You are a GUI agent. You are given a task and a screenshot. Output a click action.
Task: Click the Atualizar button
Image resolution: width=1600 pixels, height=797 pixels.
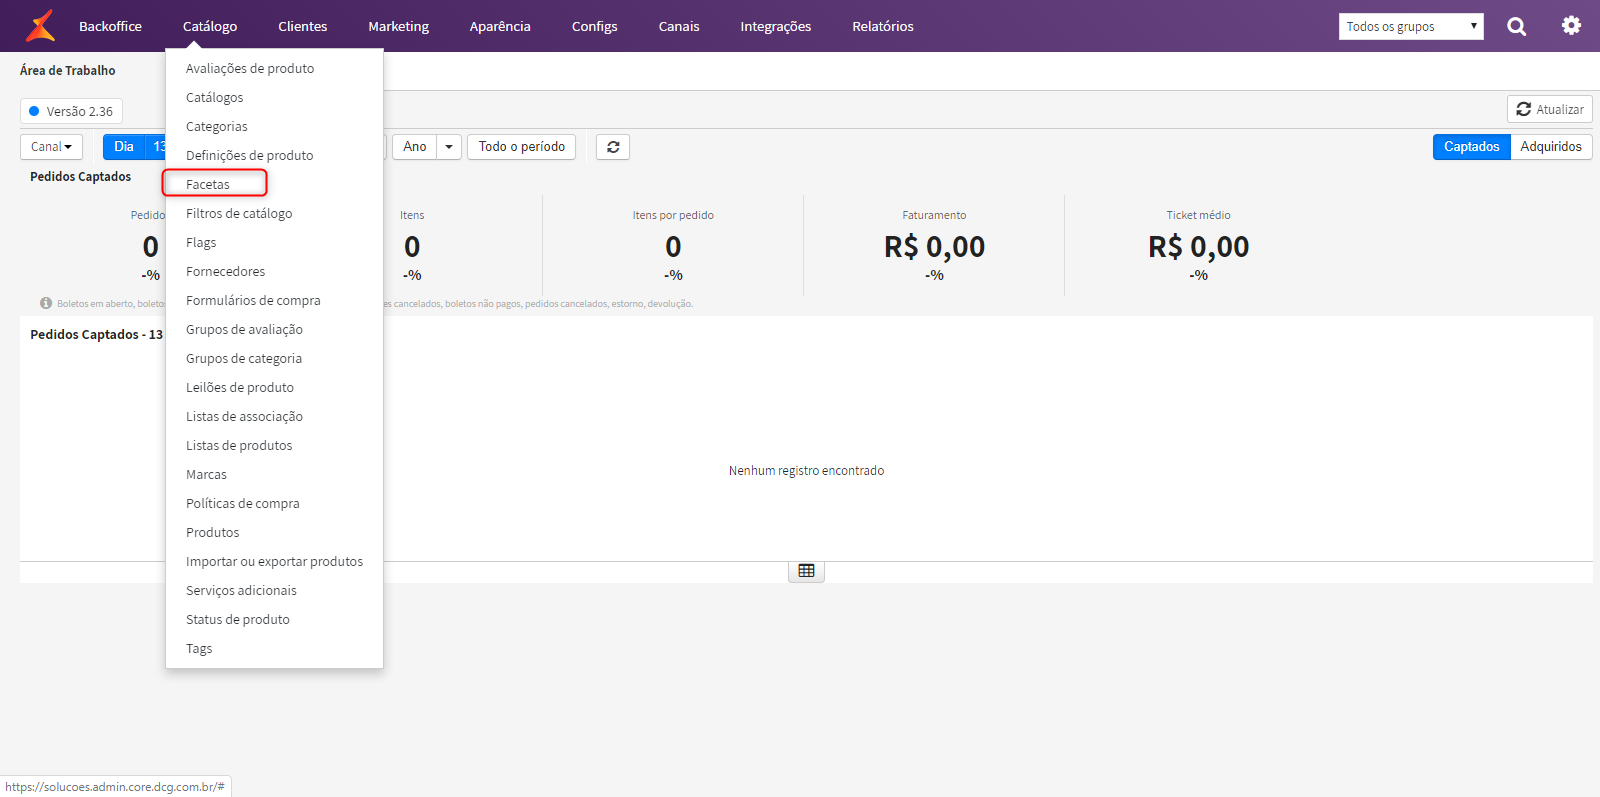click(1550, 109)
